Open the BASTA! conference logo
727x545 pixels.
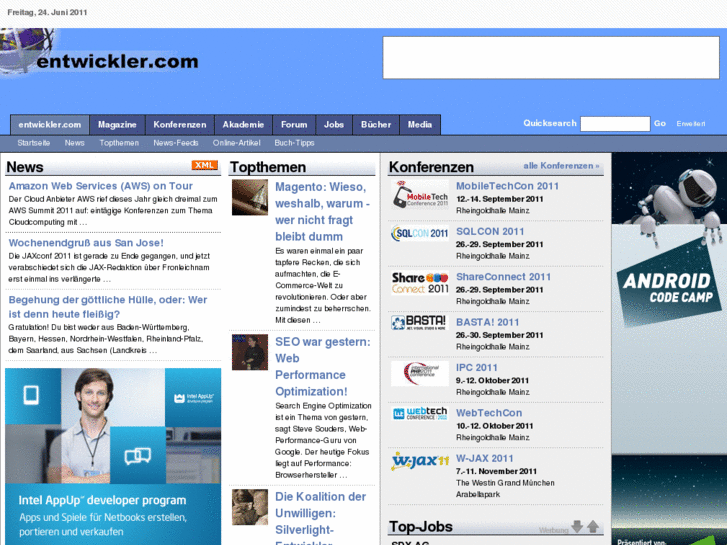click(420, 322)
